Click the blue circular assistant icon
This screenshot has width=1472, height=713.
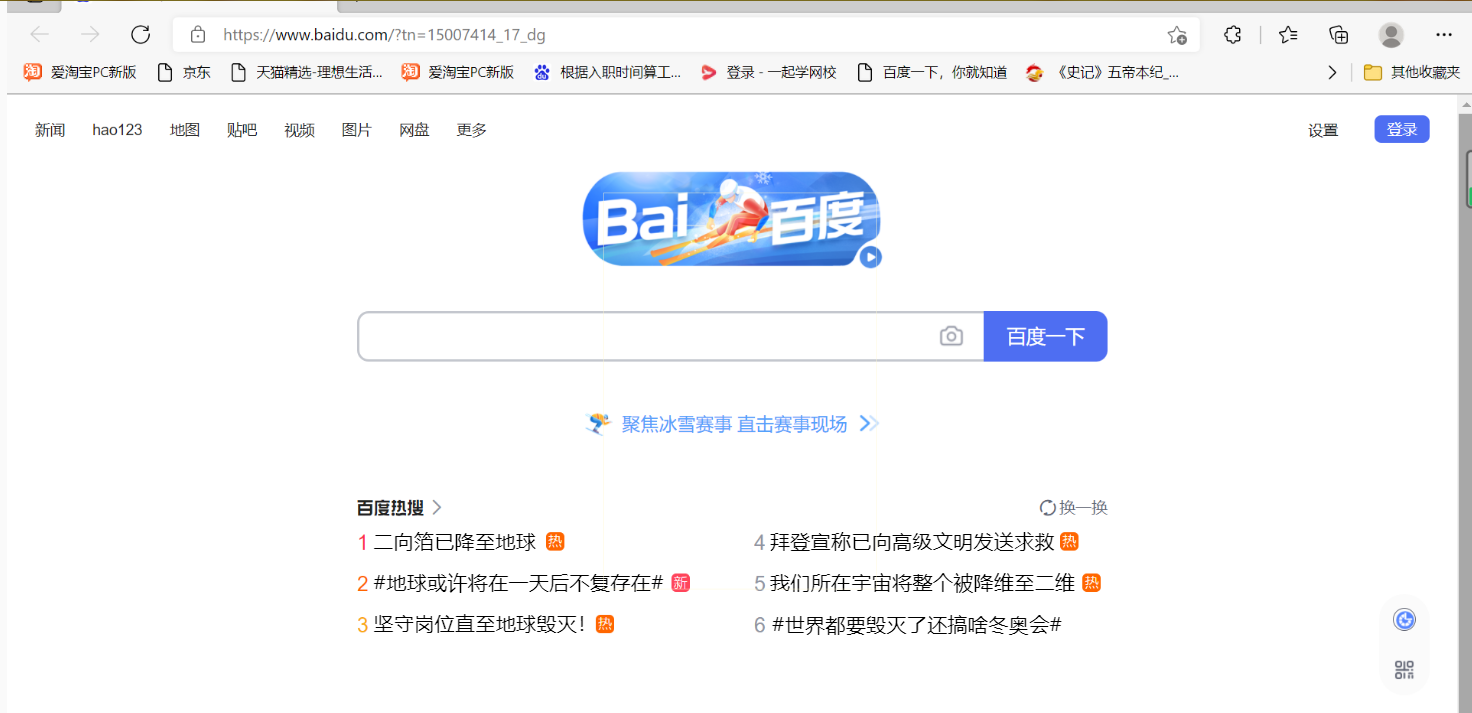coord(1404,620)
